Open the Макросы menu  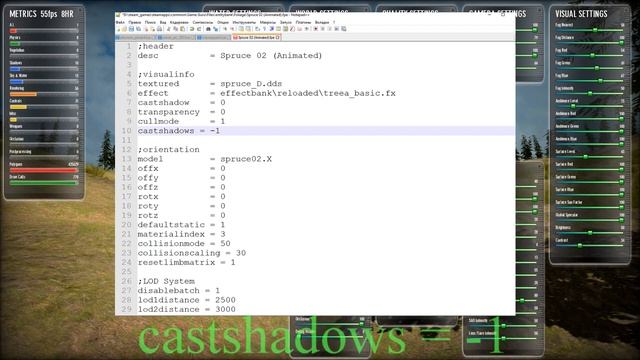[268, 22]
